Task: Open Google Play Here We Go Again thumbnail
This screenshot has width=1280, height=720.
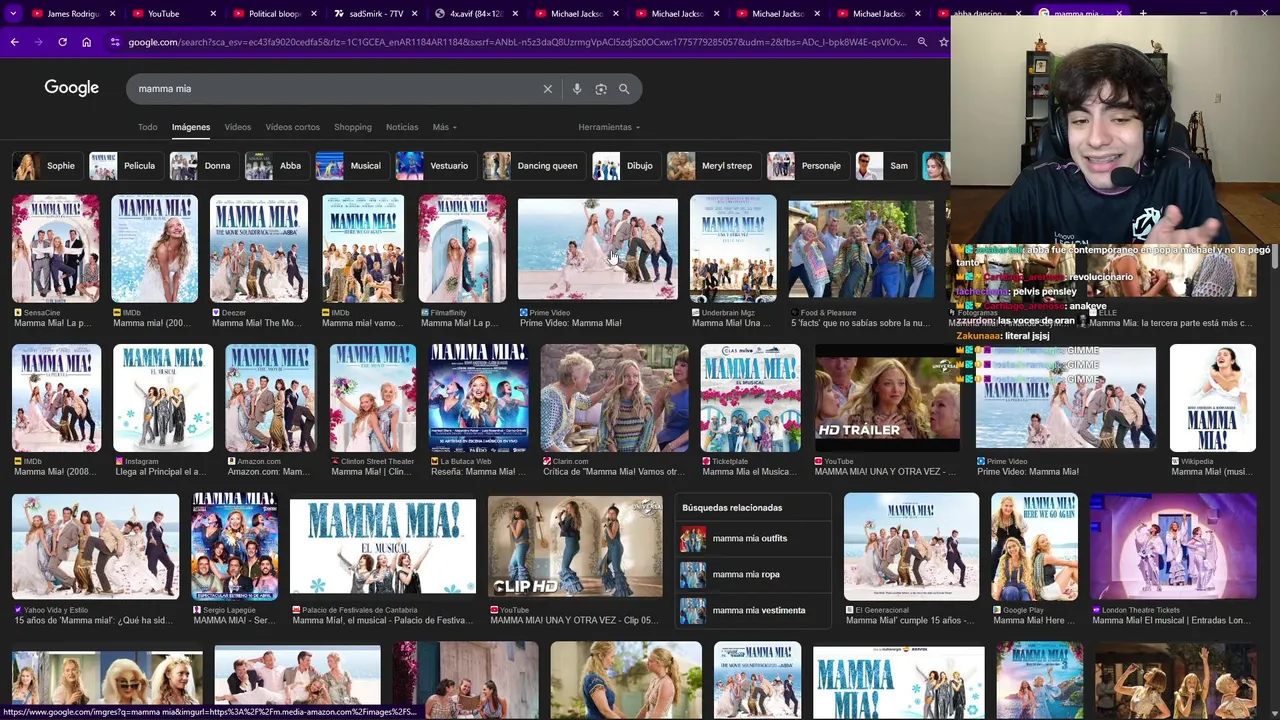Action: point(1034,546)
